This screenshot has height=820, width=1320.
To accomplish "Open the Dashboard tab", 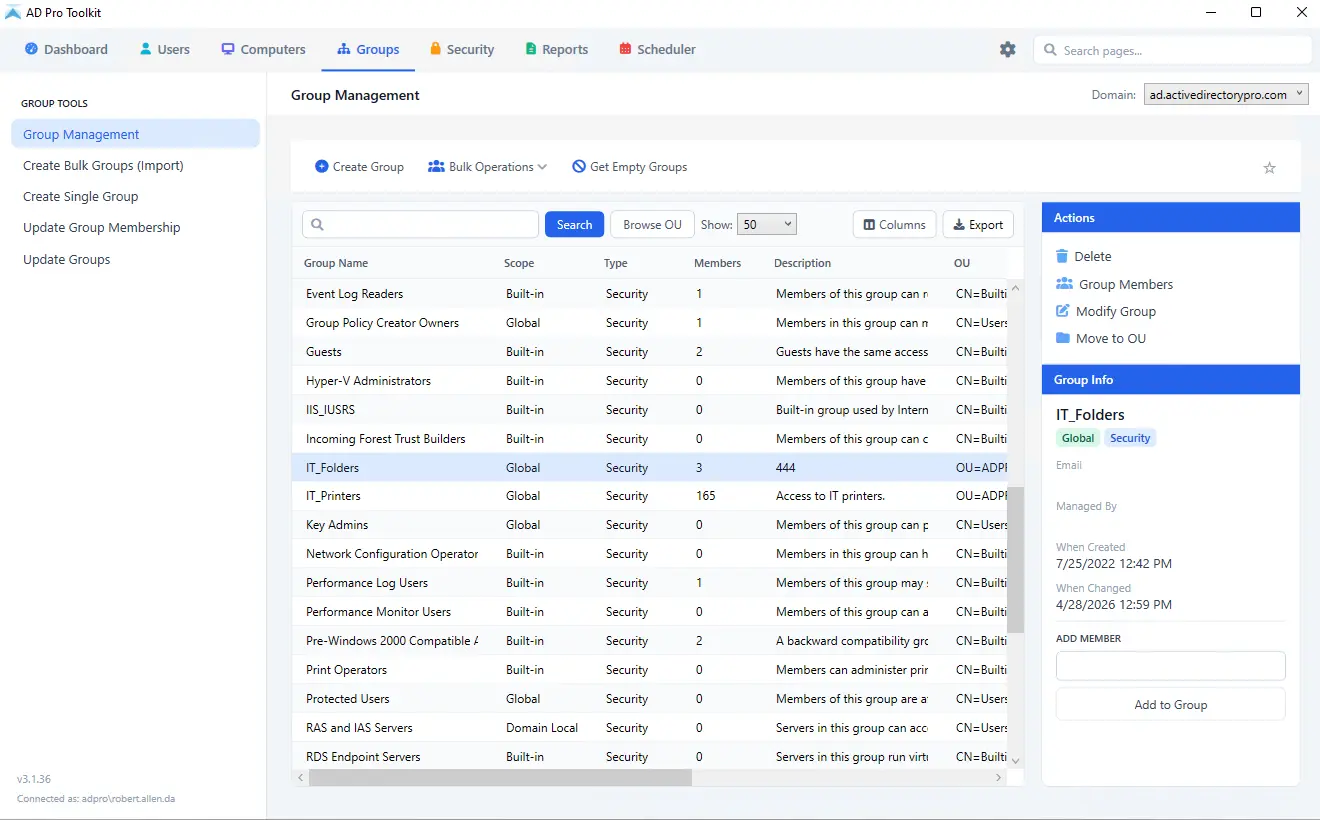I will tap(66, 49).
